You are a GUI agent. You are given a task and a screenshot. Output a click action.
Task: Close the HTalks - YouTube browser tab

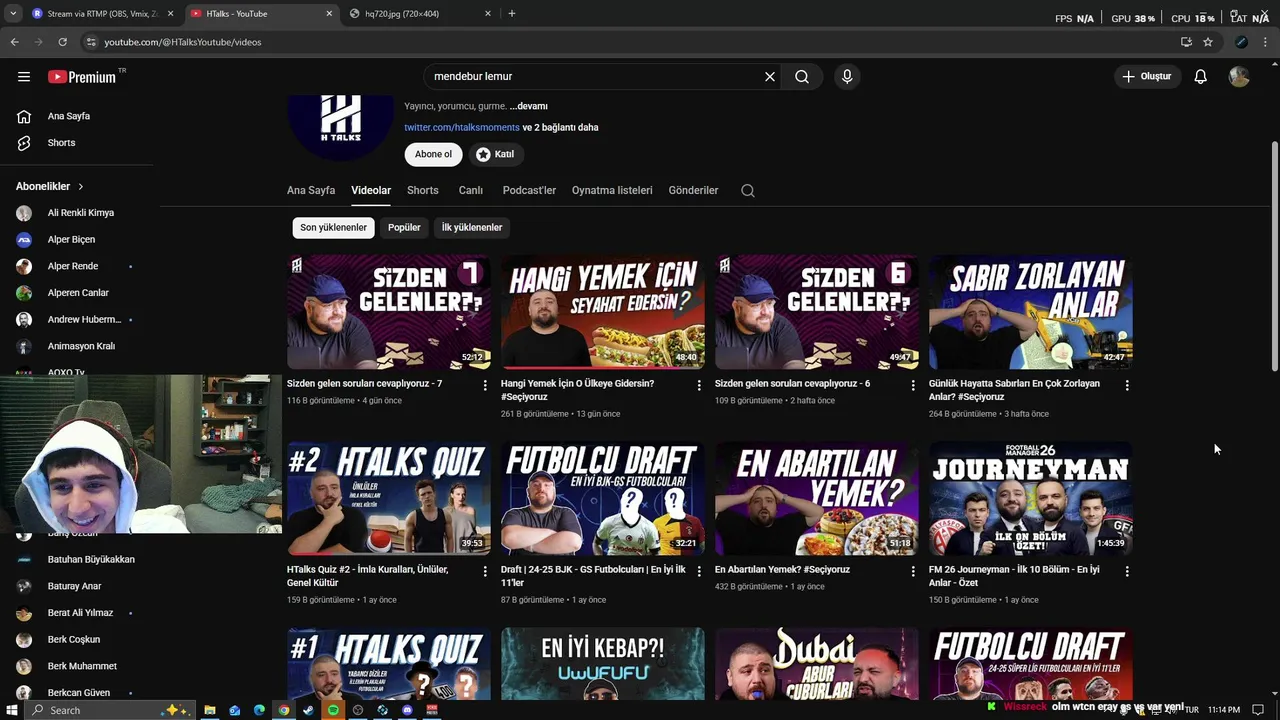click(x=330, y=14)
